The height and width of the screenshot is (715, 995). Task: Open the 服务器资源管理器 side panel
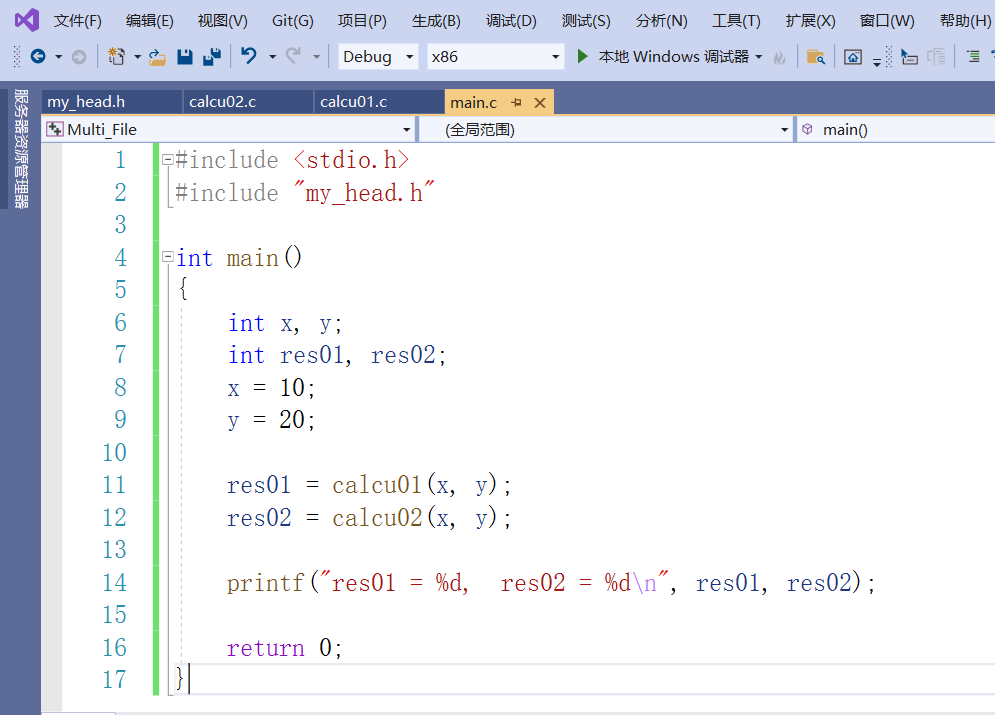click(21, 149)
